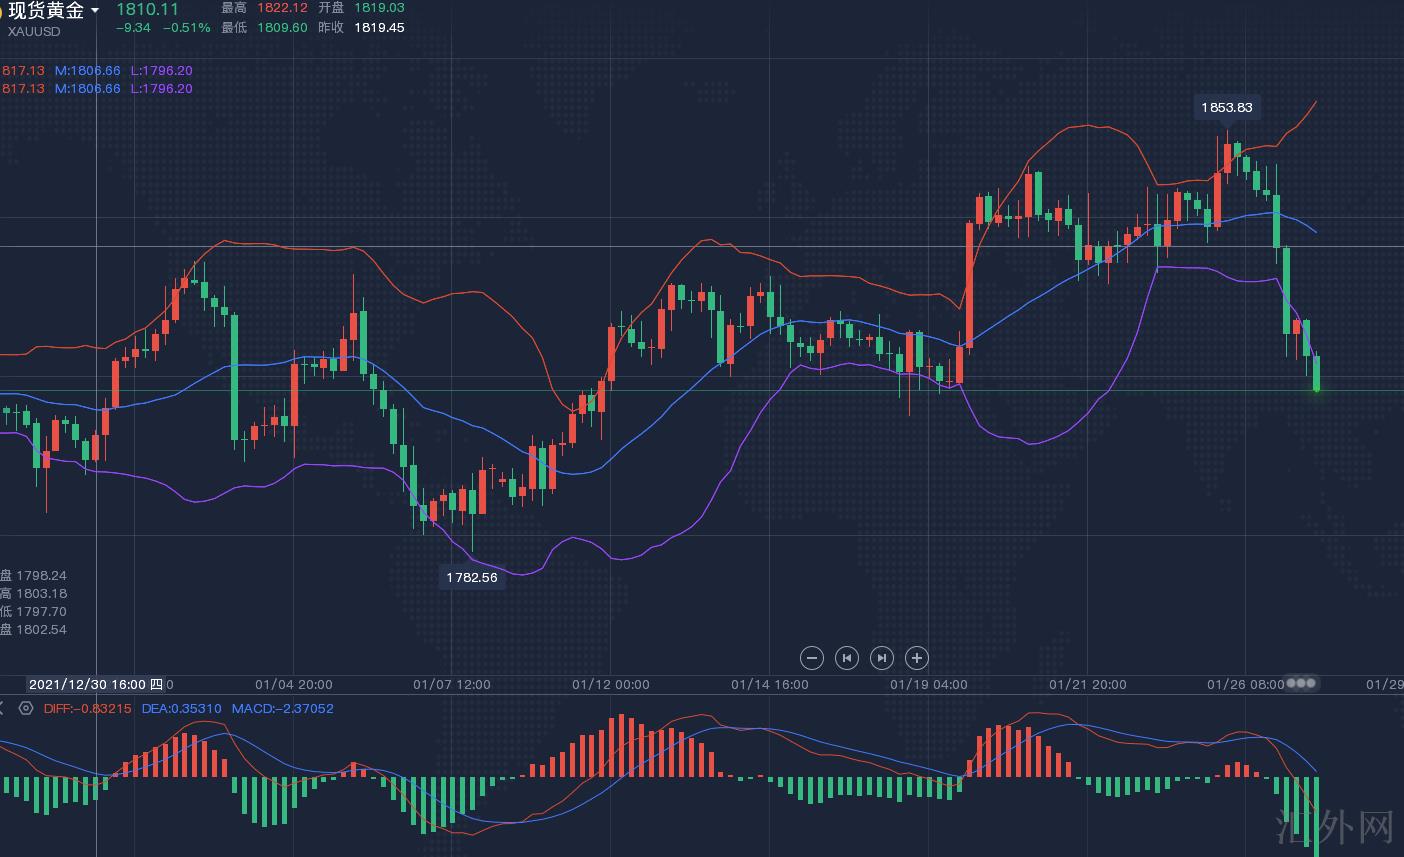Click the DIFF value in the MACD legend
The height and width of the screenshot is (857, 1404).
[x=87, y=708]
